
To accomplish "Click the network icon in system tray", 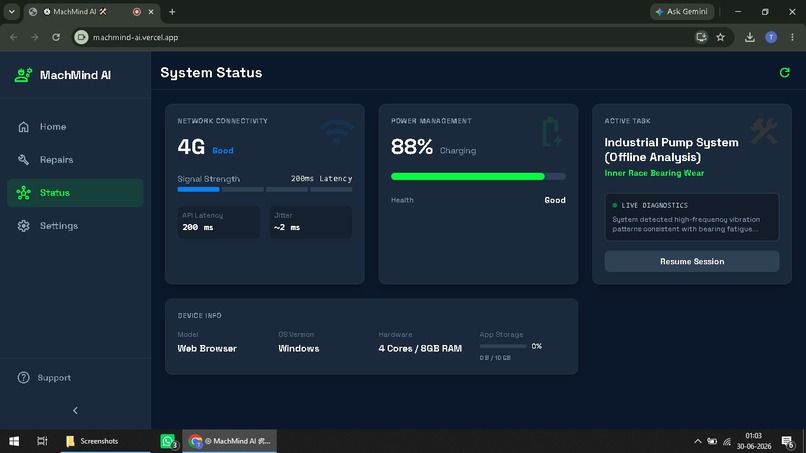I will coord(727,441).
